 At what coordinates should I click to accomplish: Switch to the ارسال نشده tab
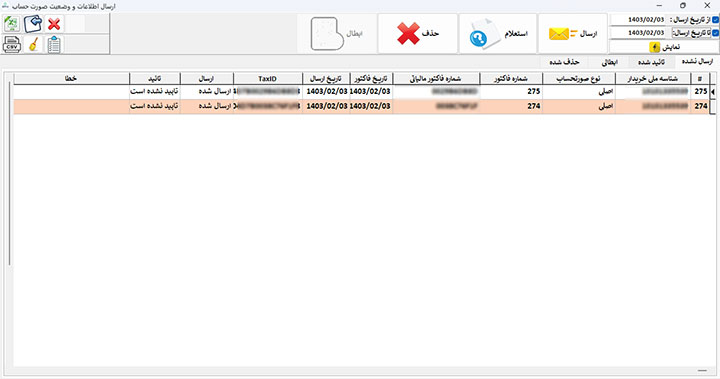(x=697, y=62)
